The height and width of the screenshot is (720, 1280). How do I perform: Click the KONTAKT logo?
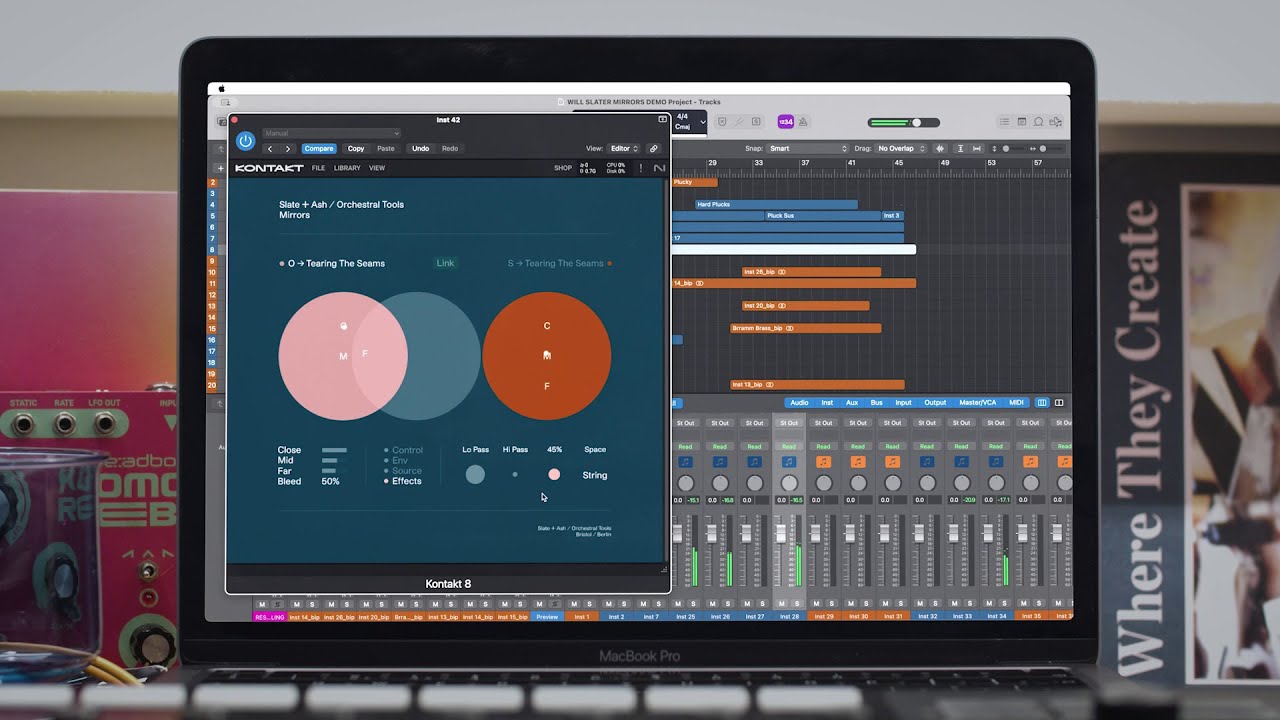tap(269, 168)
